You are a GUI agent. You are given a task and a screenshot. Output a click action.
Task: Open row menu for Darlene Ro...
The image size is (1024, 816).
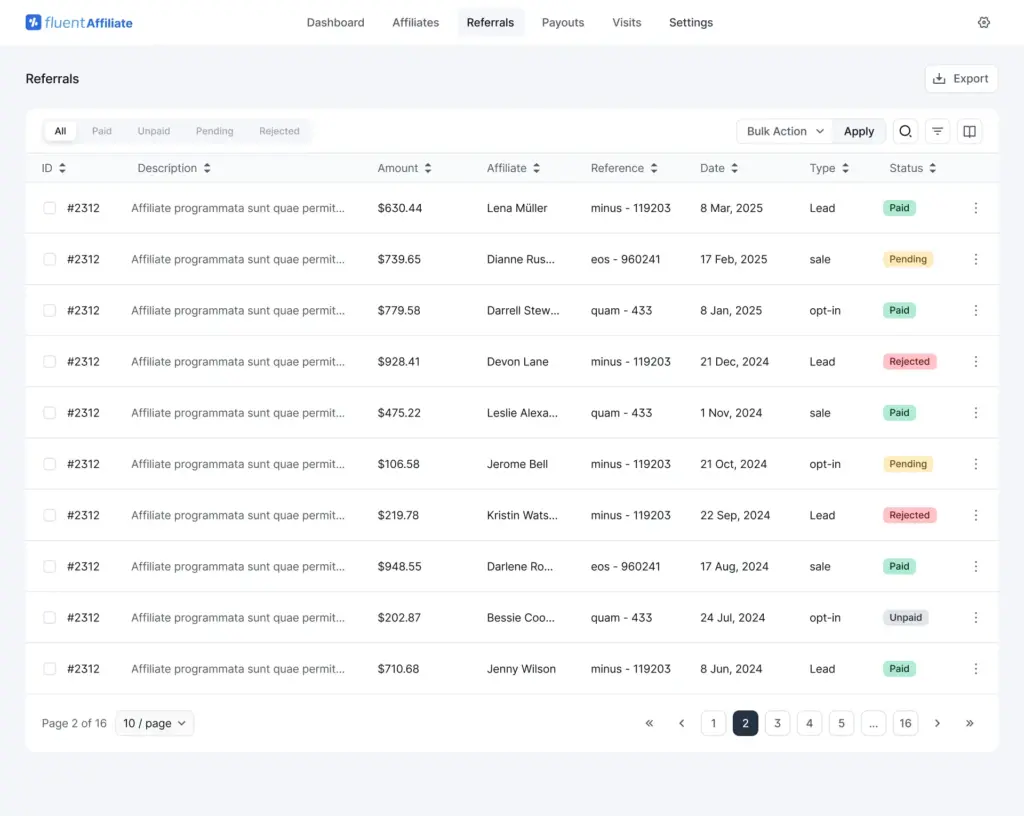976,567
